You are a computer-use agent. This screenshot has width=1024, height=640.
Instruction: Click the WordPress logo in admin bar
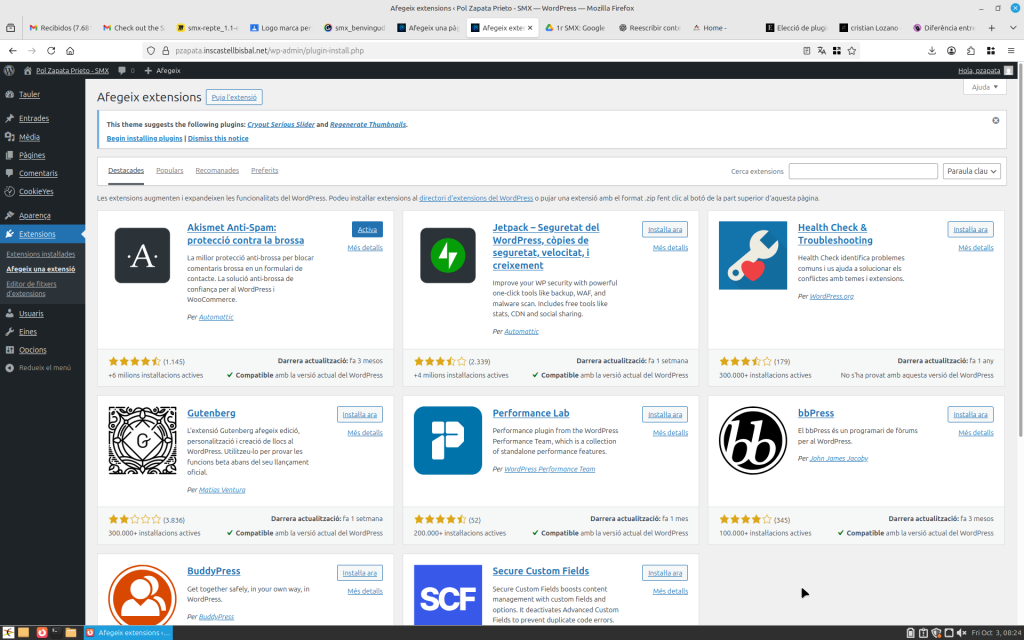9,71
